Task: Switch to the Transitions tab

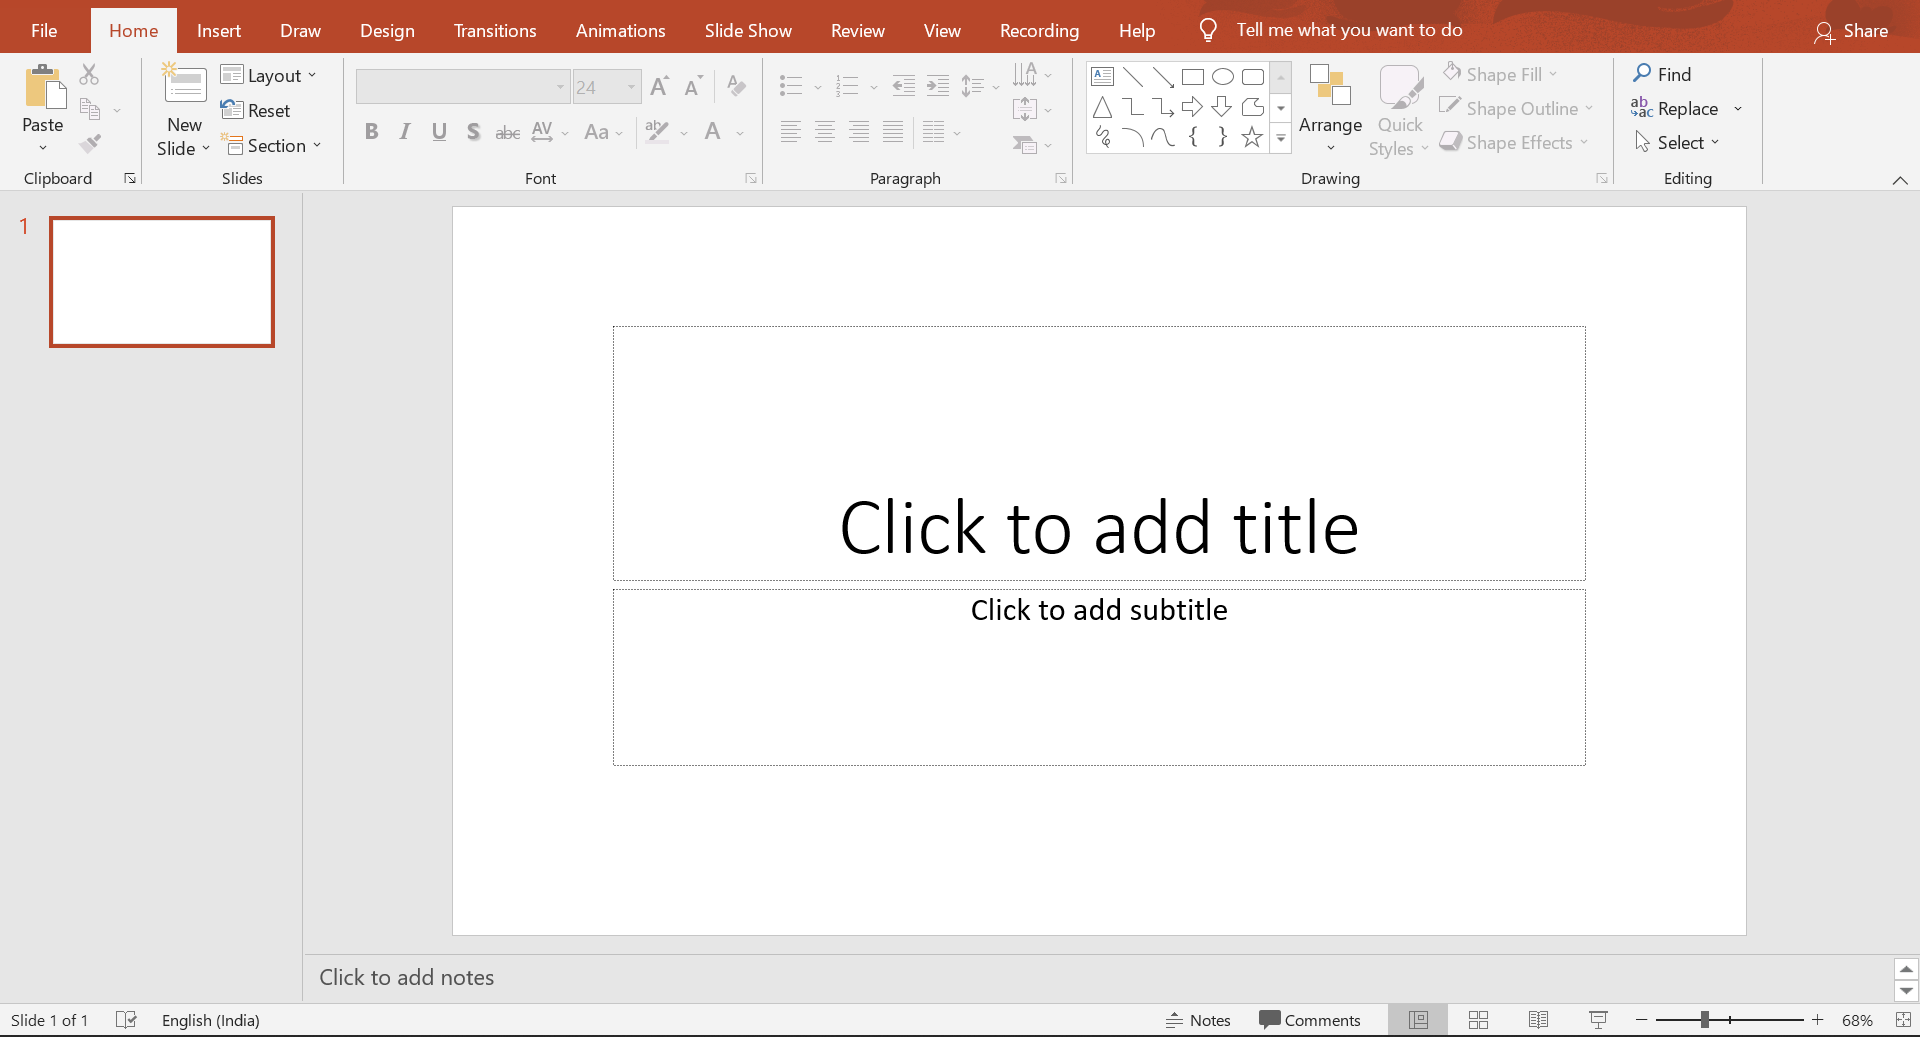Action: click(x=495, y=30)
